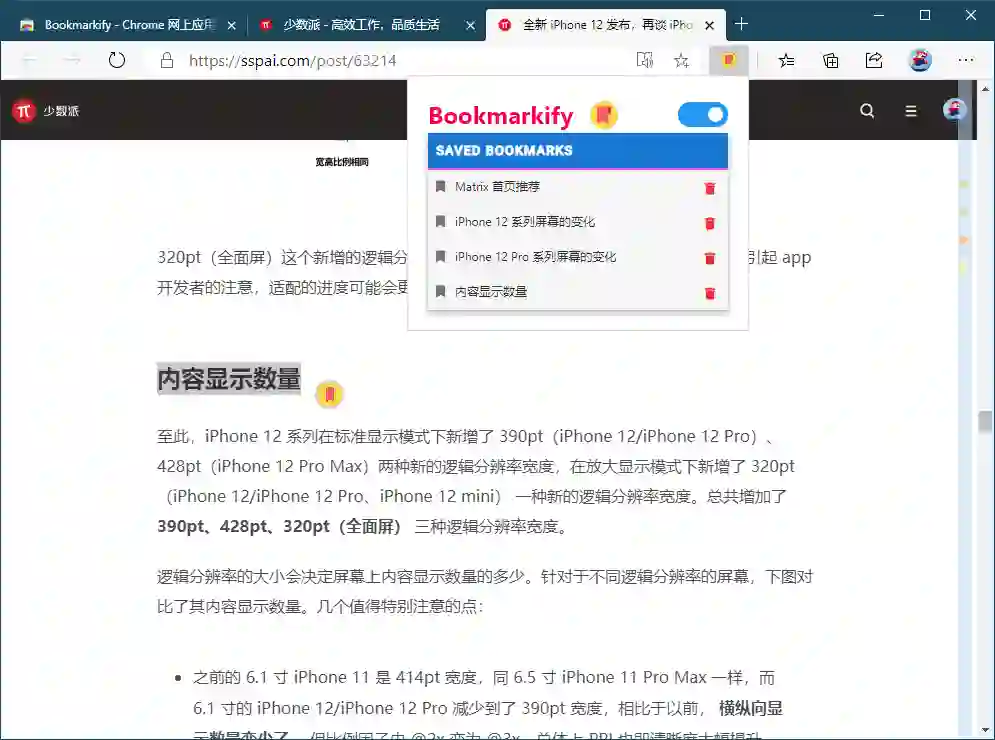Screen dimensions: 995x740
Task: Open the Favorites list button
Action: (786, 60)
